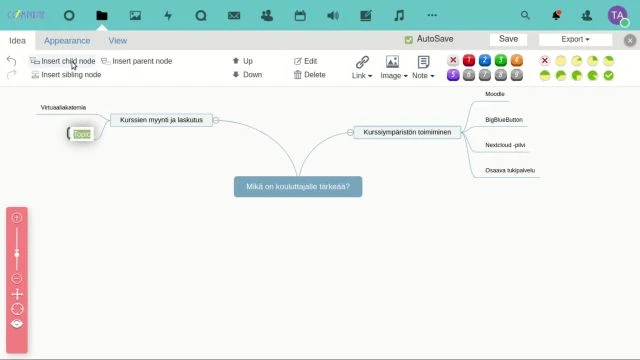Collapse the Kurssiympäristön toimiminen node
Screen dimensions: 640x360
[x=350, y=132]
